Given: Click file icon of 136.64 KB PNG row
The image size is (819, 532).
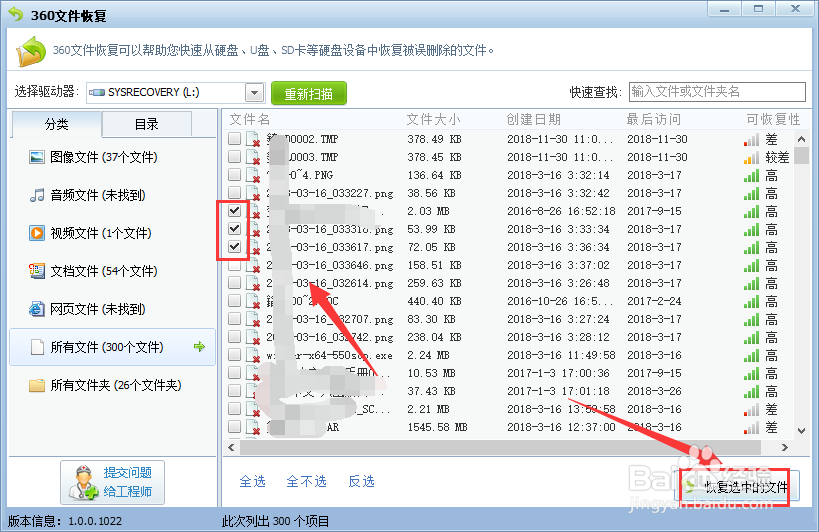Looking at the screenshot, I should click(253, 175).
